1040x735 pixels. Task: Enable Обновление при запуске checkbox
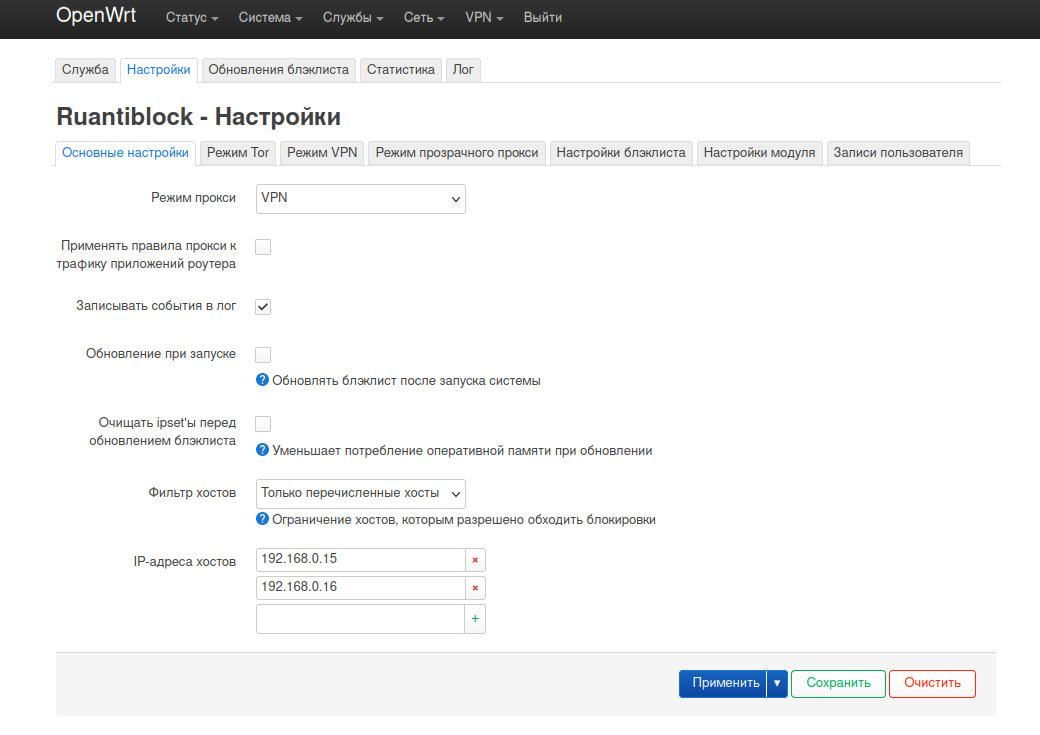tap(263, 354)
